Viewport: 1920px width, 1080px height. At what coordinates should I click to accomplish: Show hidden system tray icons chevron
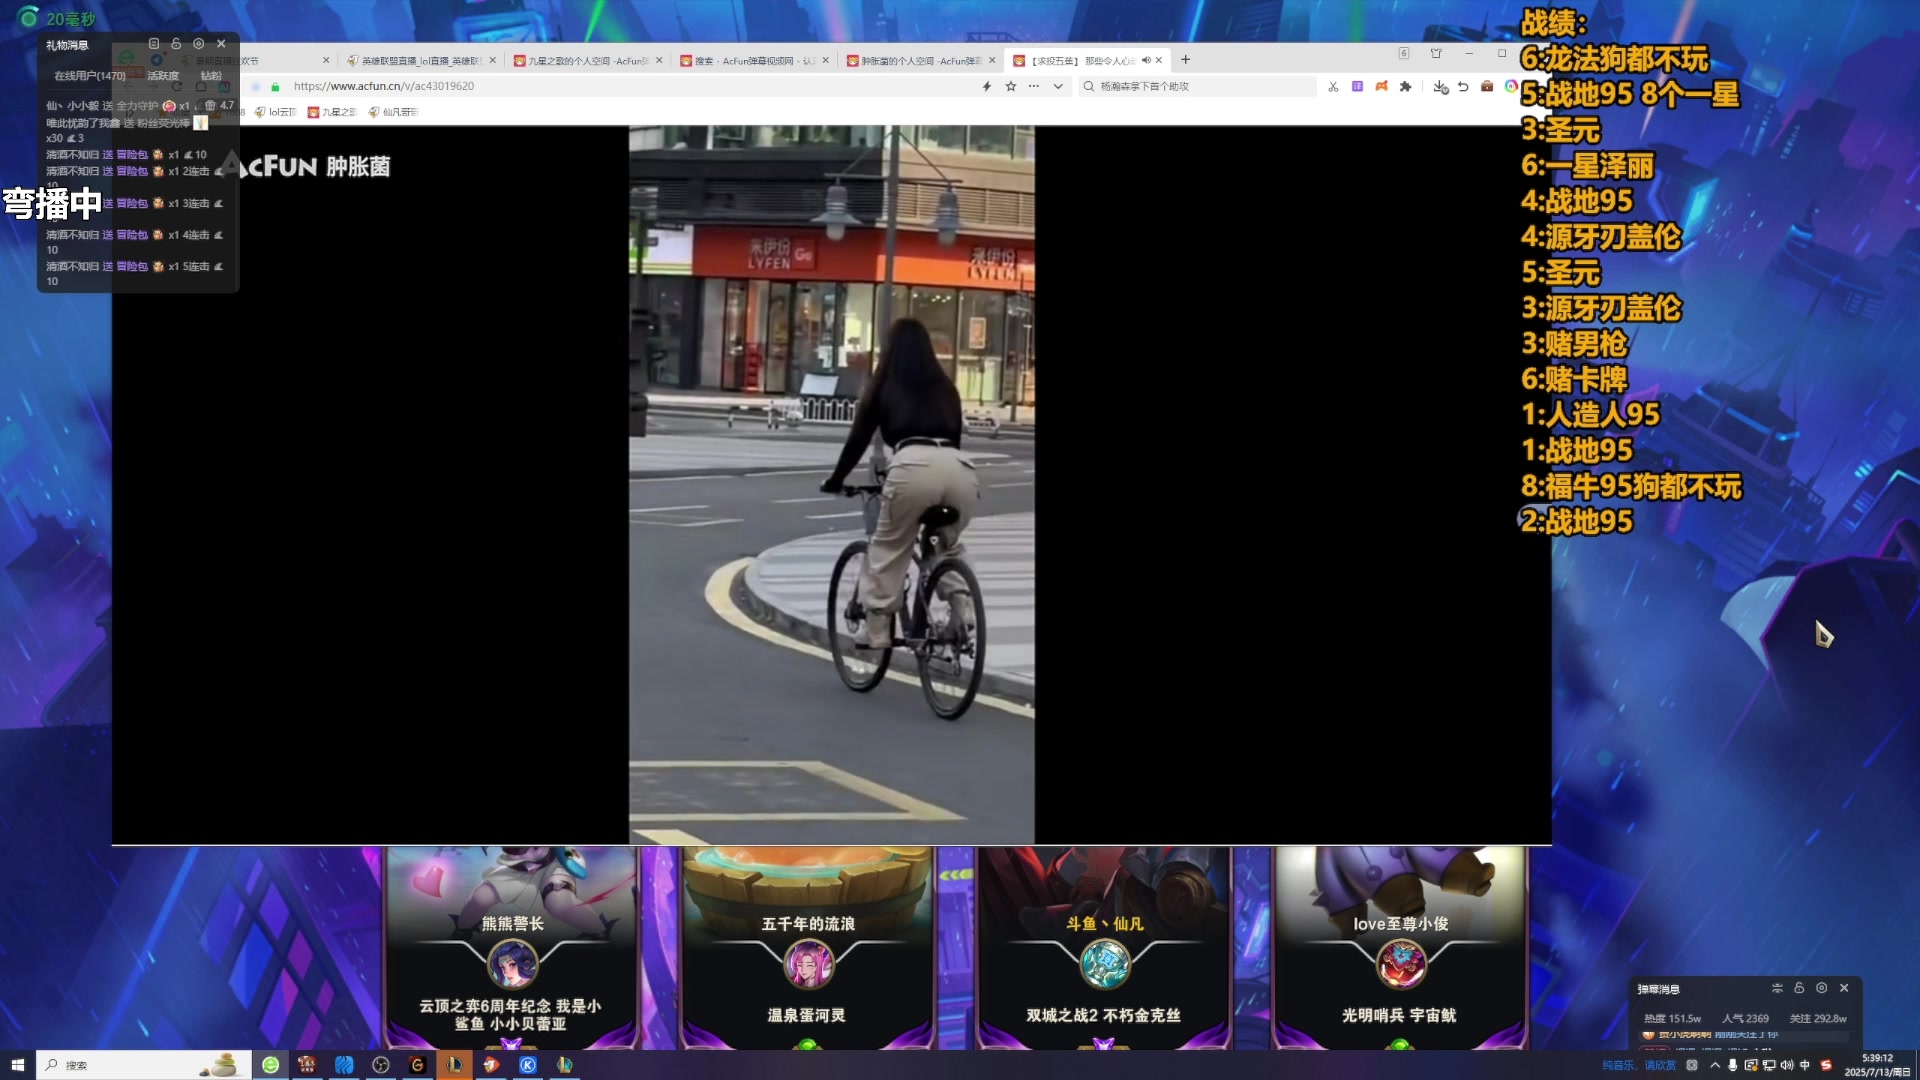pos(1715,1065)
